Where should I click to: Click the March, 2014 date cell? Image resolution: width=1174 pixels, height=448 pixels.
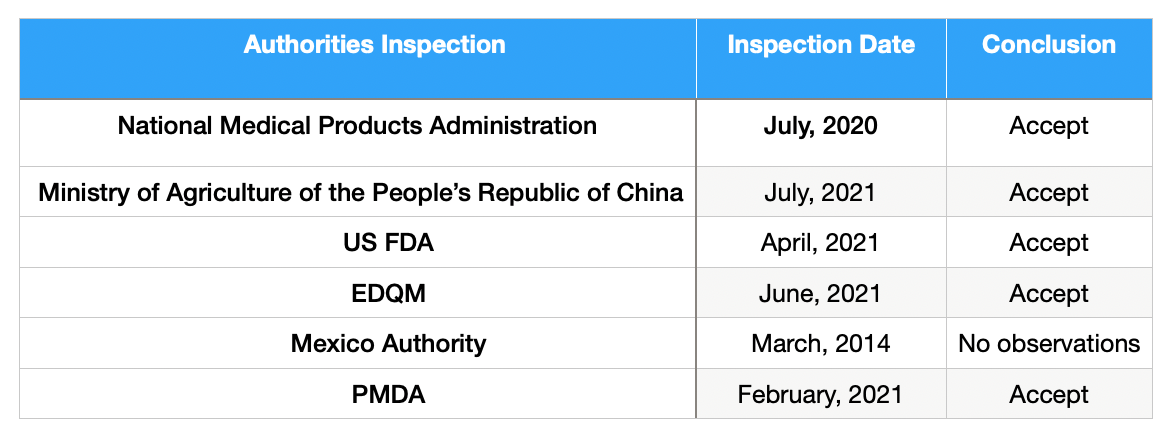pos(821,343)
